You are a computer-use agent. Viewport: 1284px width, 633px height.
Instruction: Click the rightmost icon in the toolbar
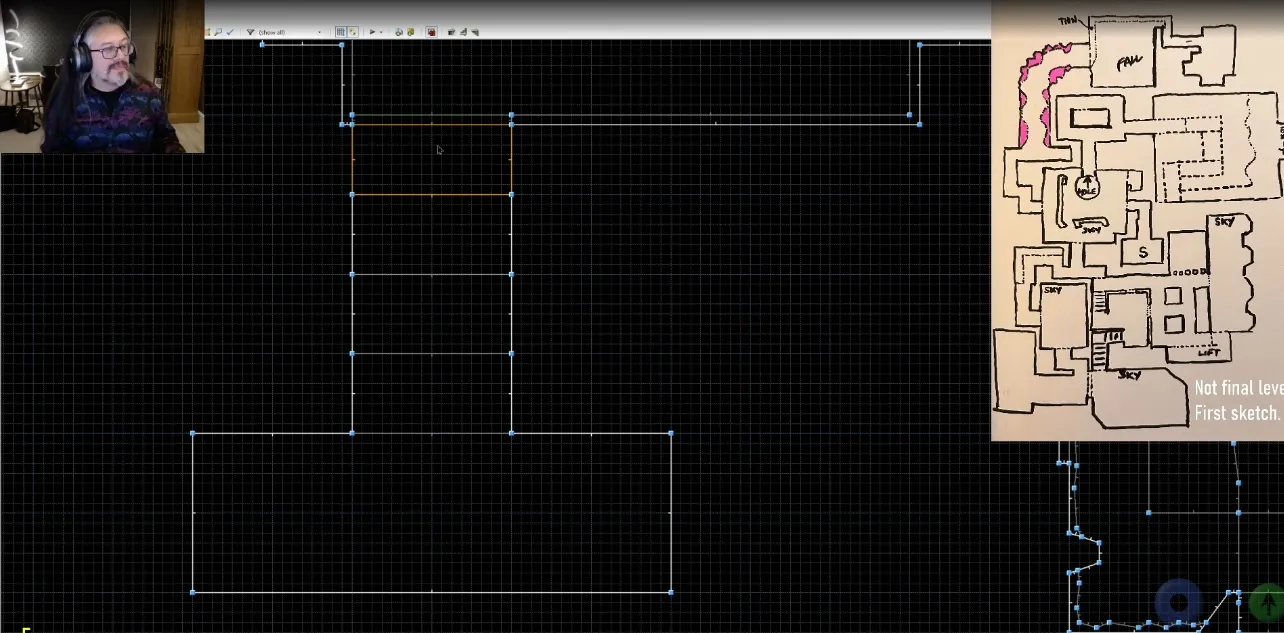[x=475, y=32]
